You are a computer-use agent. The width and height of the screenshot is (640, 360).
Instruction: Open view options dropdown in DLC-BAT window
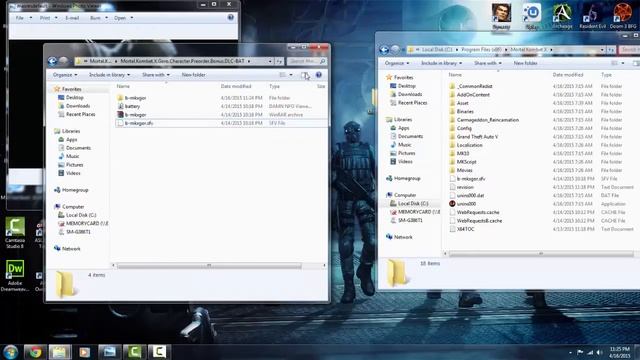click(291, 75)
